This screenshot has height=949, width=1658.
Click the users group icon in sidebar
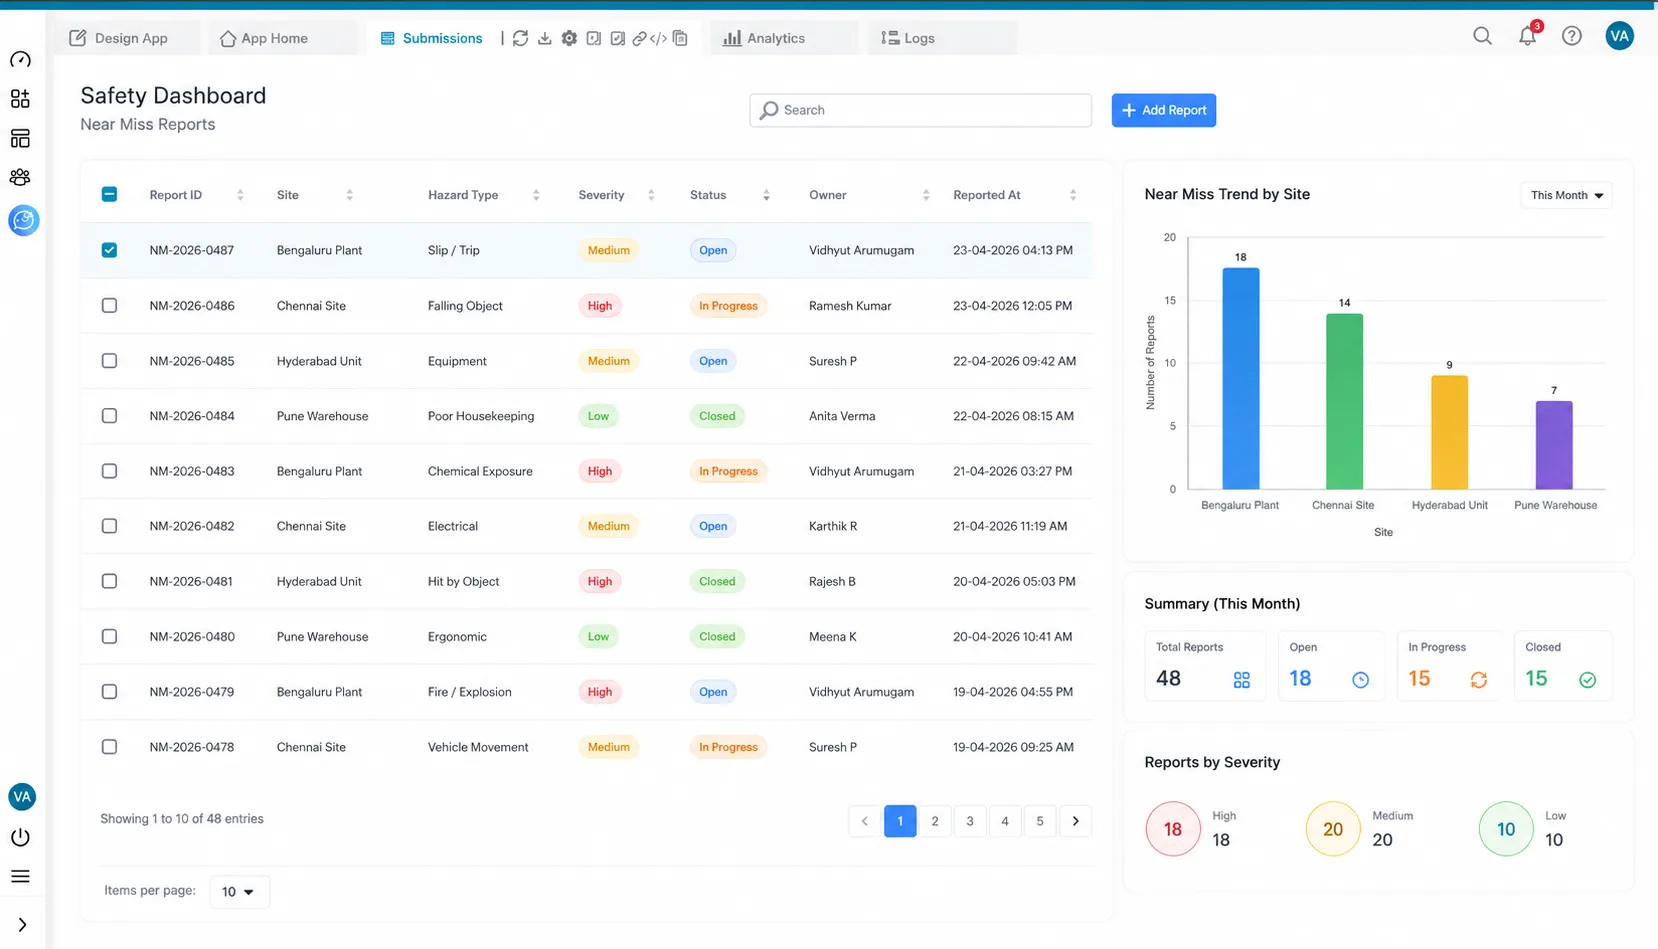click(20, 177)
